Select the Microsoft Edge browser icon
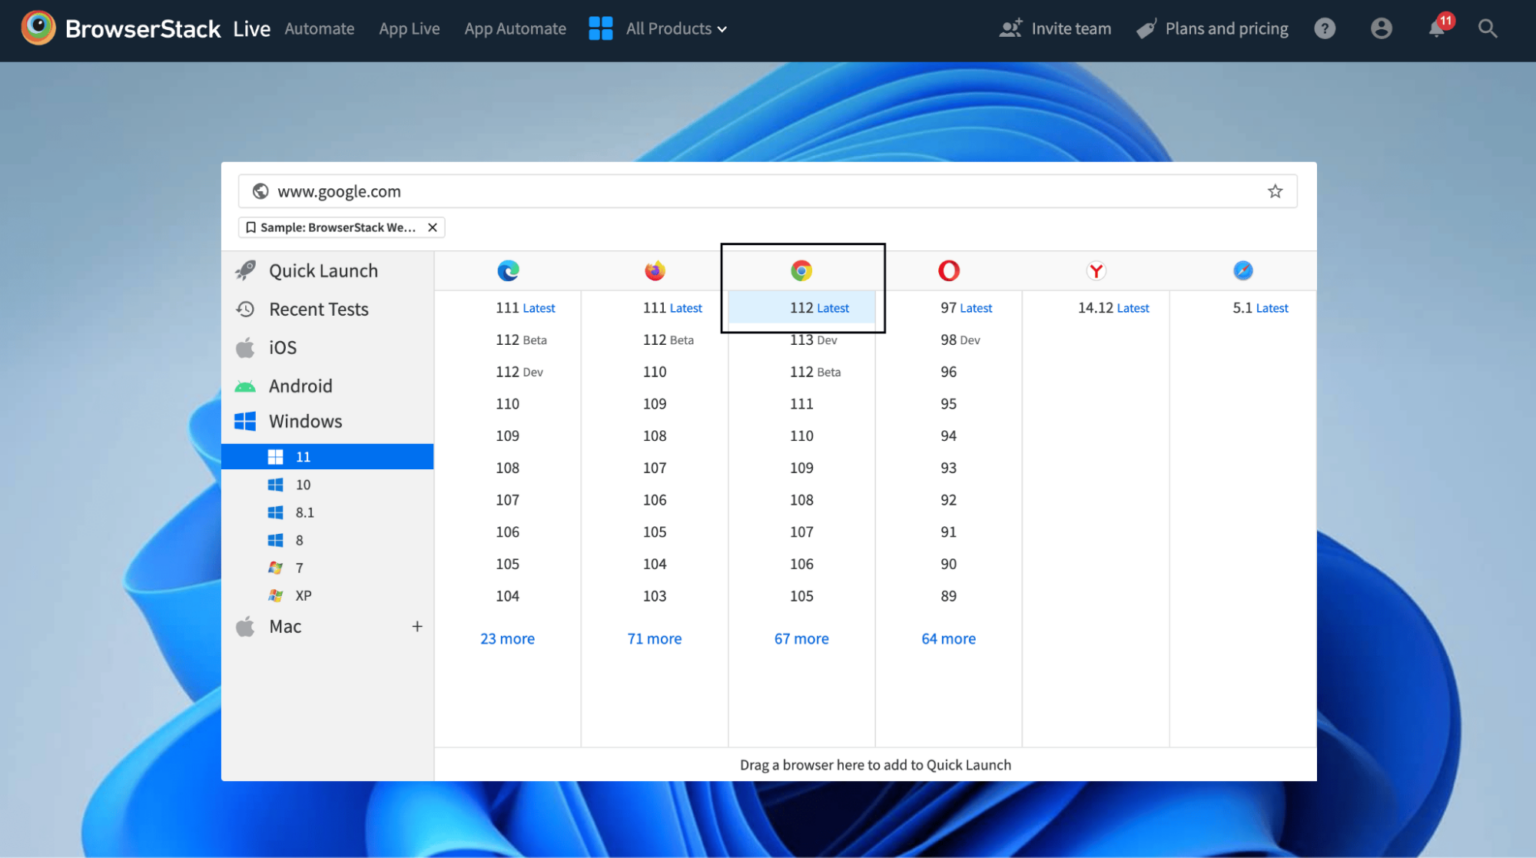This screenshot has height=858, width=1536. (x=508, y=270)
